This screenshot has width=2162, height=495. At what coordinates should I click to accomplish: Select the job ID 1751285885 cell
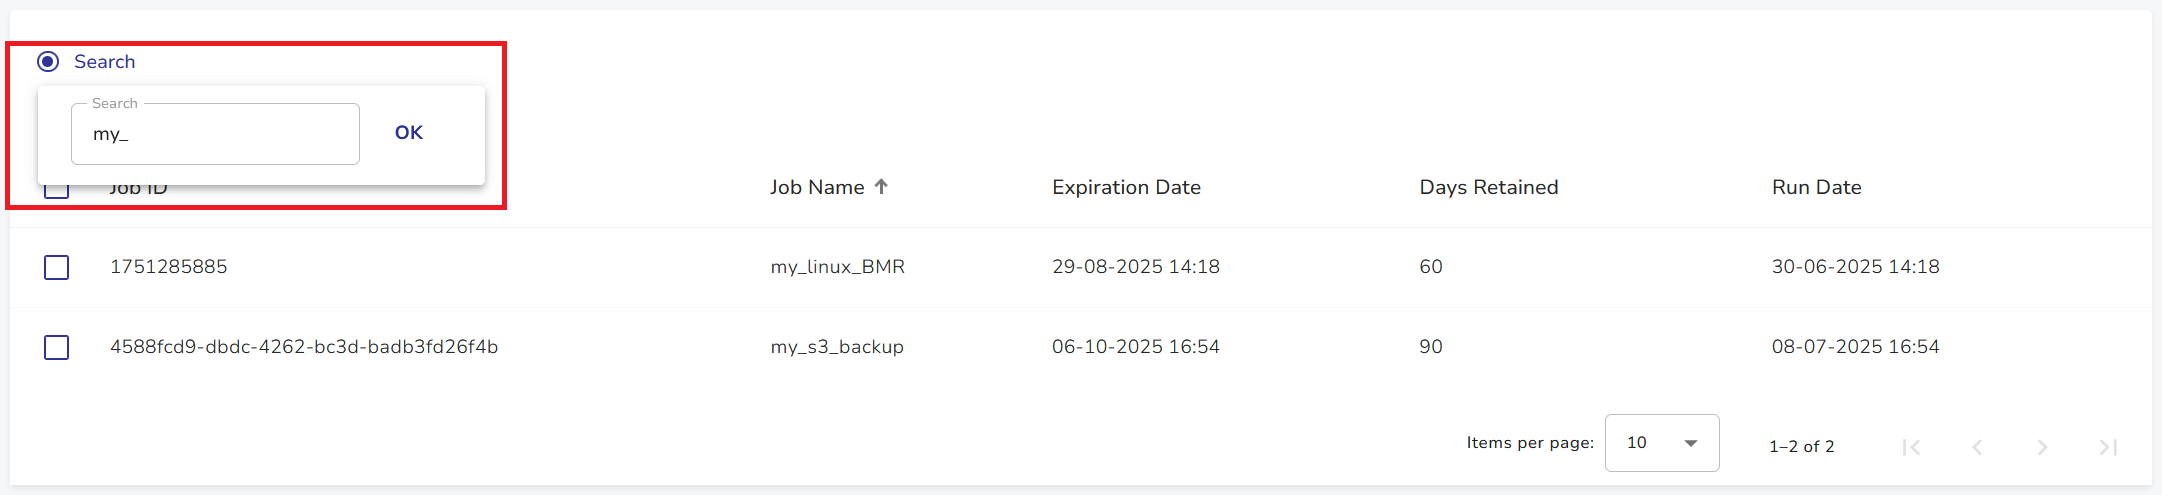[x=169, y=267]
